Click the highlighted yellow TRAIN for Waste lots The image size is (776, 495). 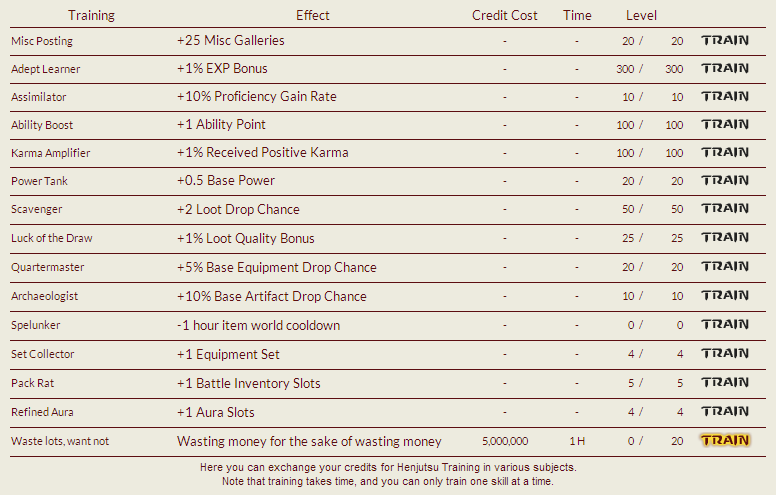(725, 440)
